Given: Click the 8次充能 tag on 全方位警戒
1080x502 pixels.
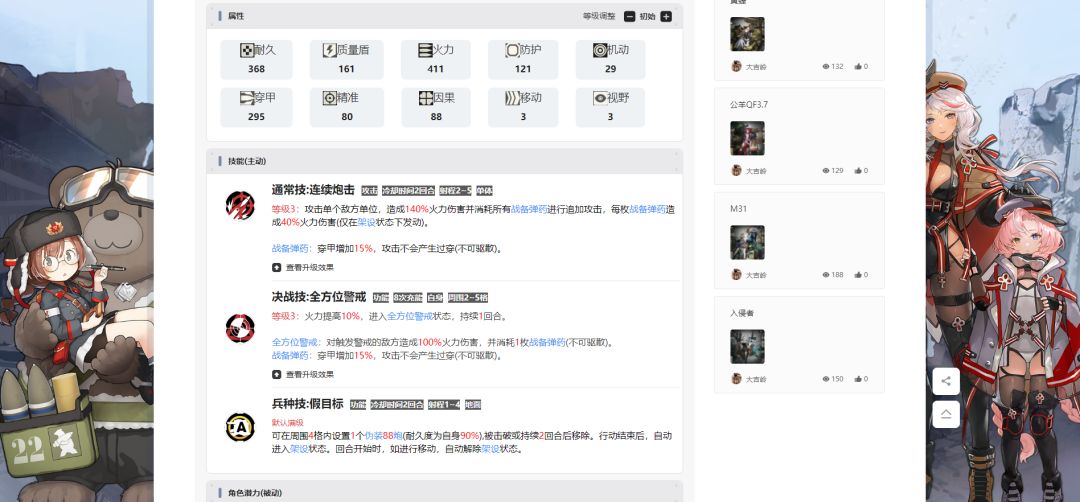Looking at the screenshot, I should click(408, 298).
